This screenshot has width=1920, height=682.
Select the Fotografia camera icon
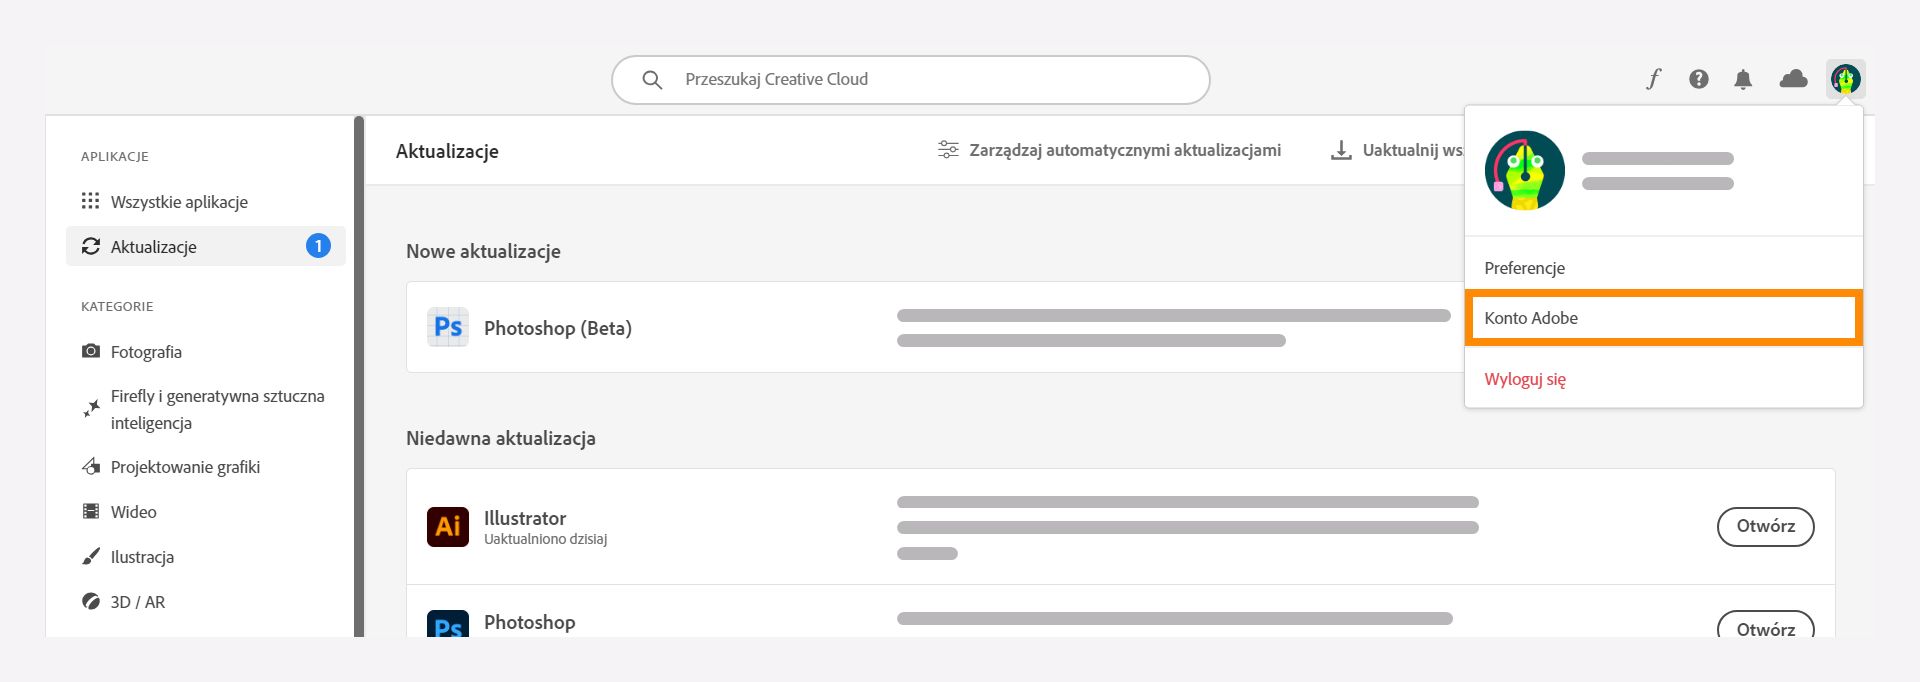91,351
